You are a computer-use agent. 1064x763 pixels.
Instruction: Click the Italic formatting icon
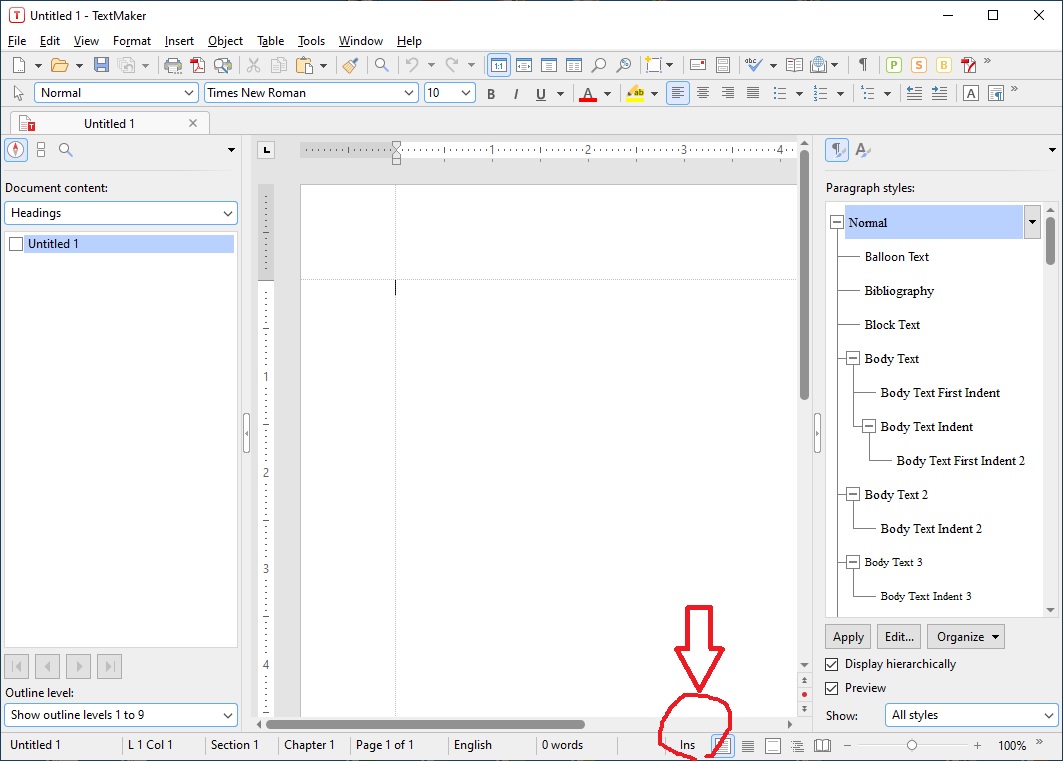(x=516, y=94)
